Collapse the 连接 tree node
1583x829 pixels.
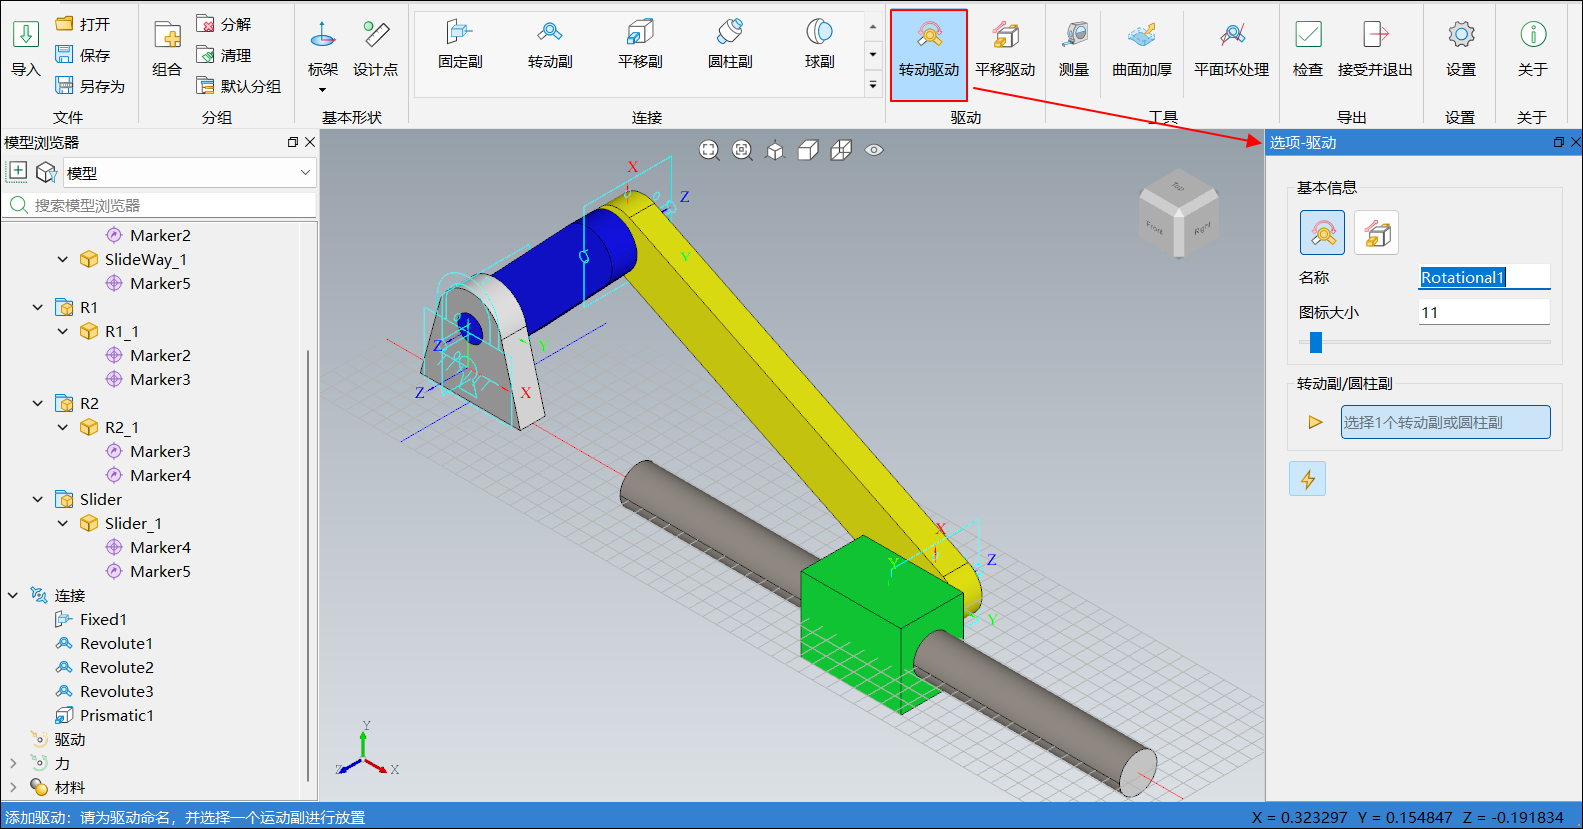13,595
